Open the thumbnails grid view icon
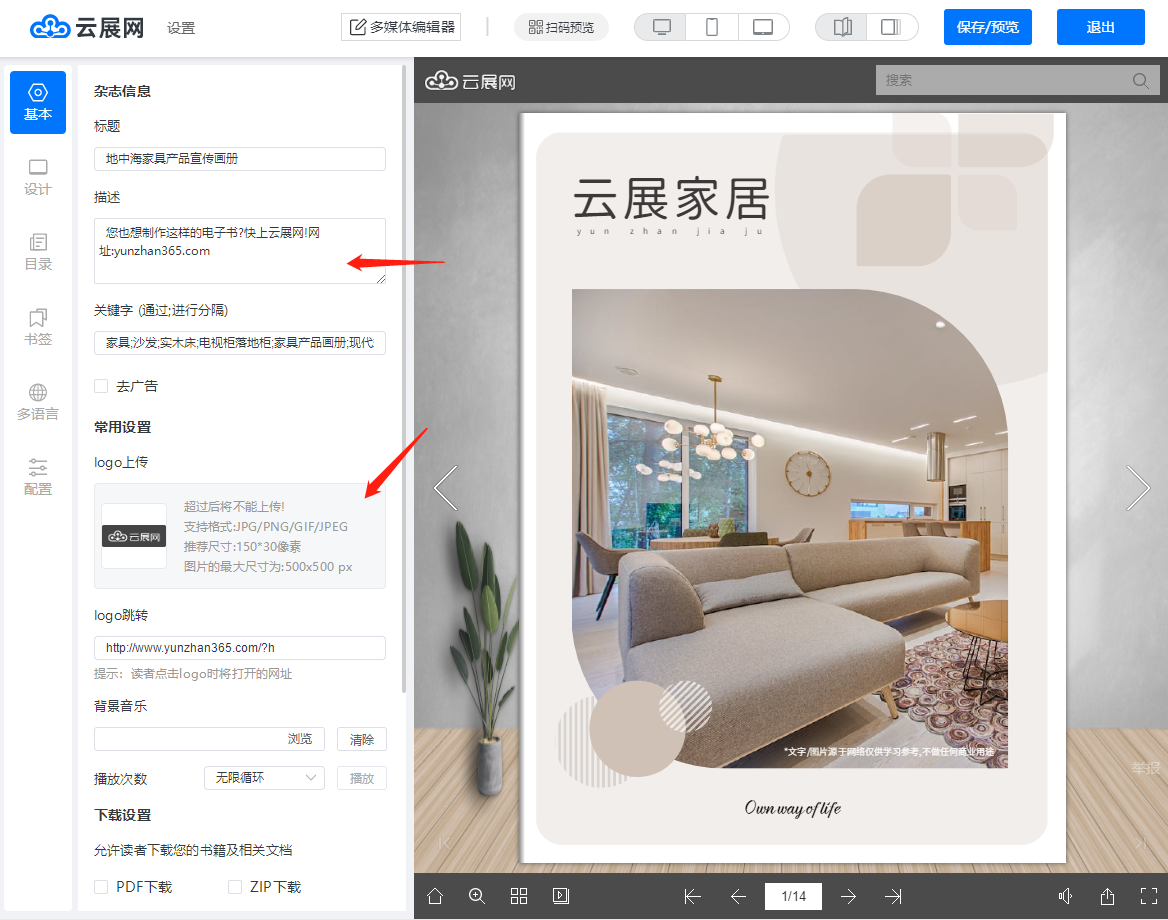Image resolution: width=1168 pixels, height=920 pixels. 519,896
